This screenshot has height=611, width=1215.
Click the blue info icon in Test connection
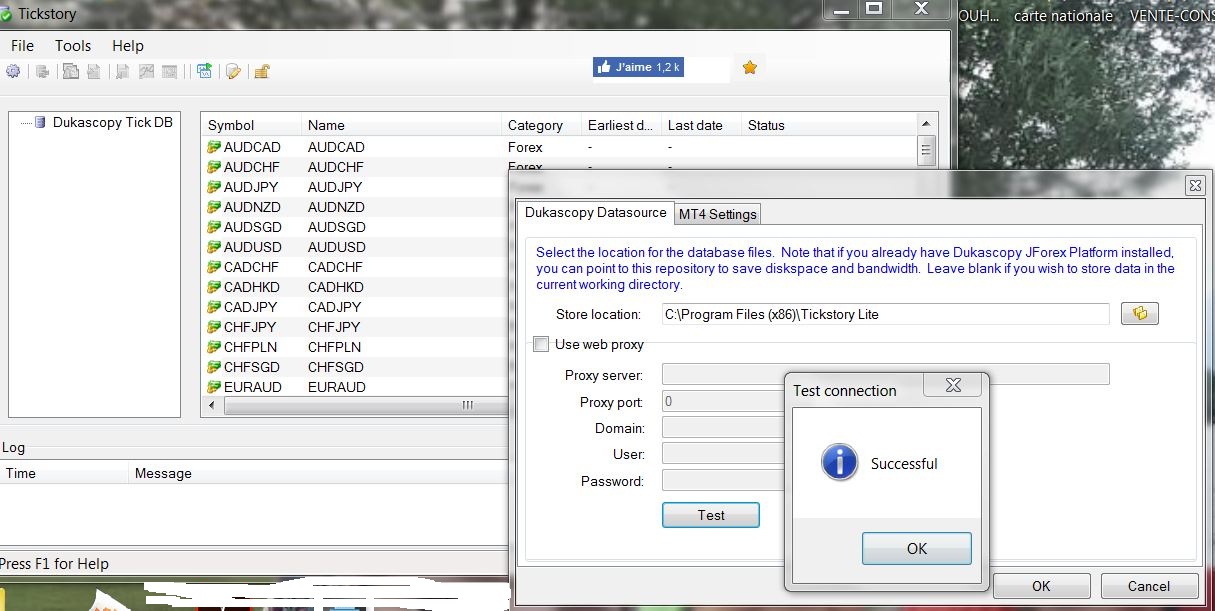(840, 463)
